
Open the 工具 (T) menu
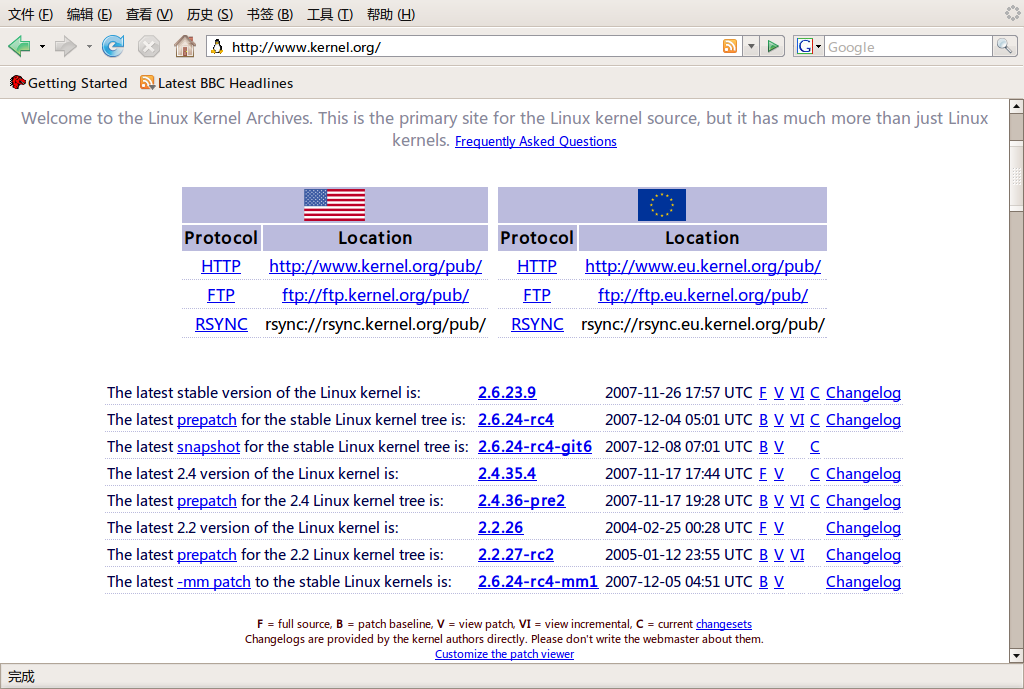tap(330, 14)
